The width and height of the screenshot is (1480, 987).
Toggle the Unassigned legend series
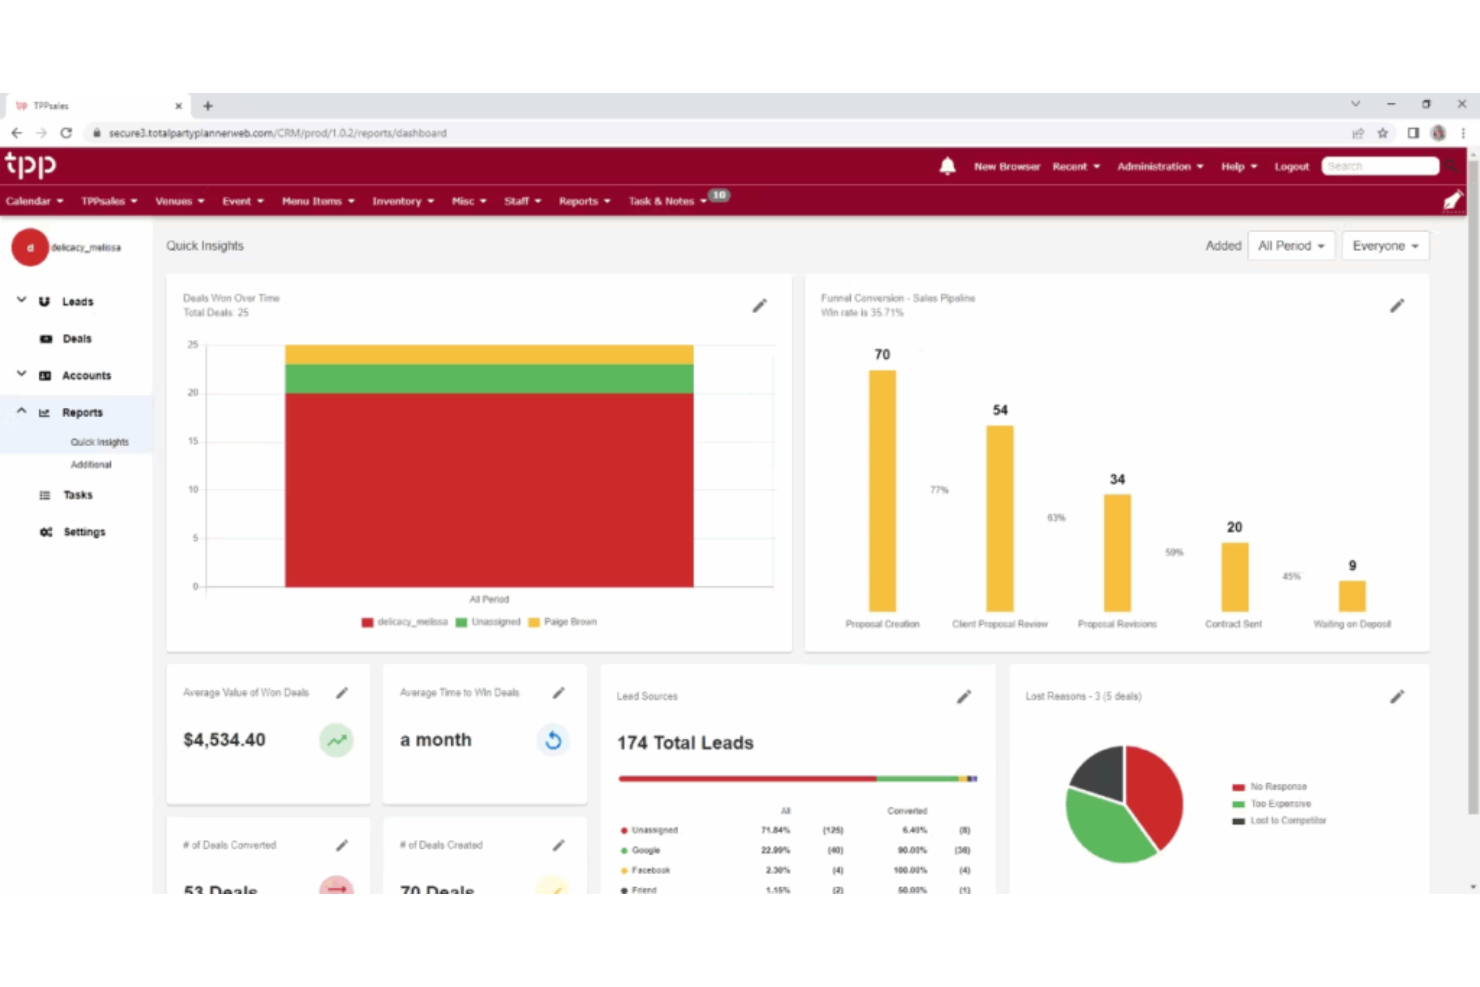pyautogui.click(x=488, y=622)
